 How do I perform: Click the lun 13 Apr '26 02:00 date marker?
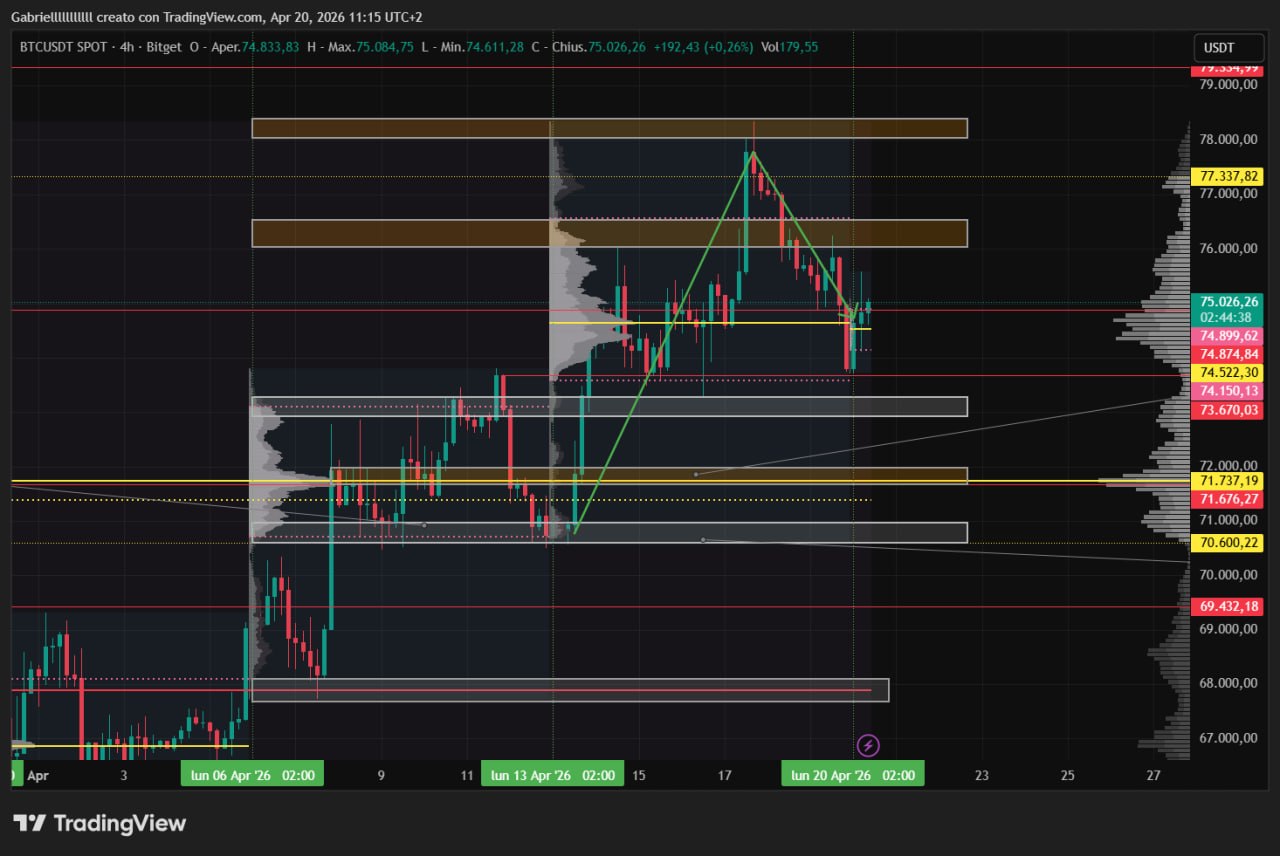click(552, 774)
